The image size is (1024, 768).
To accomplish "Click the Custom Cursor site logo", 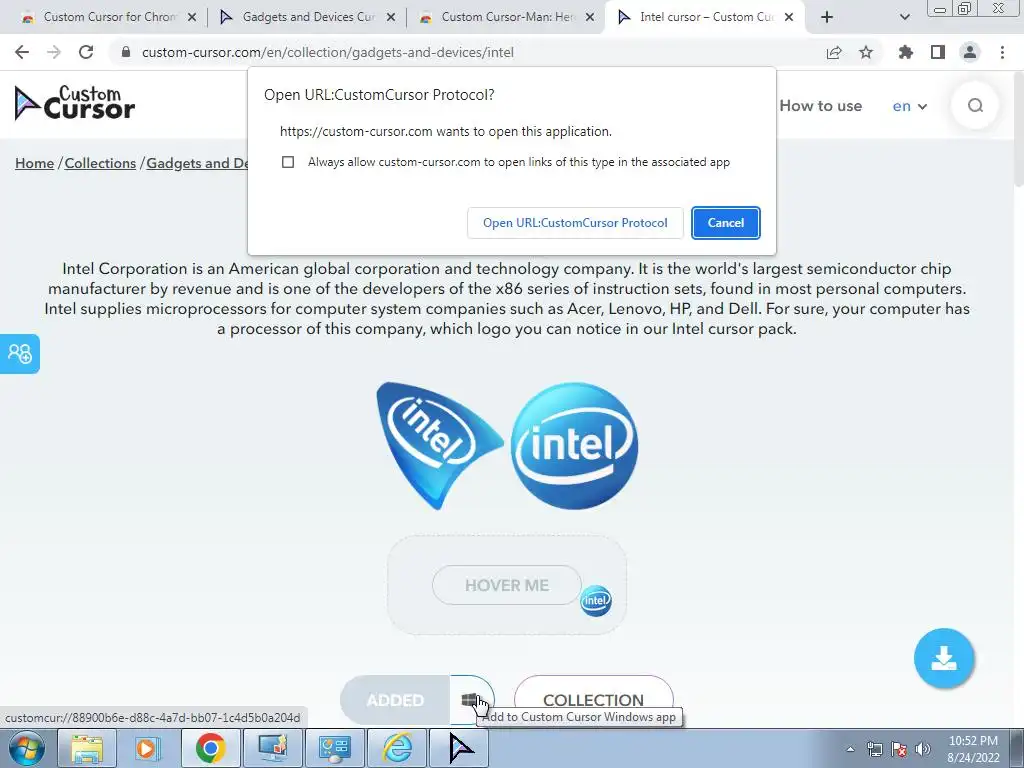I will tap(74, 103).
